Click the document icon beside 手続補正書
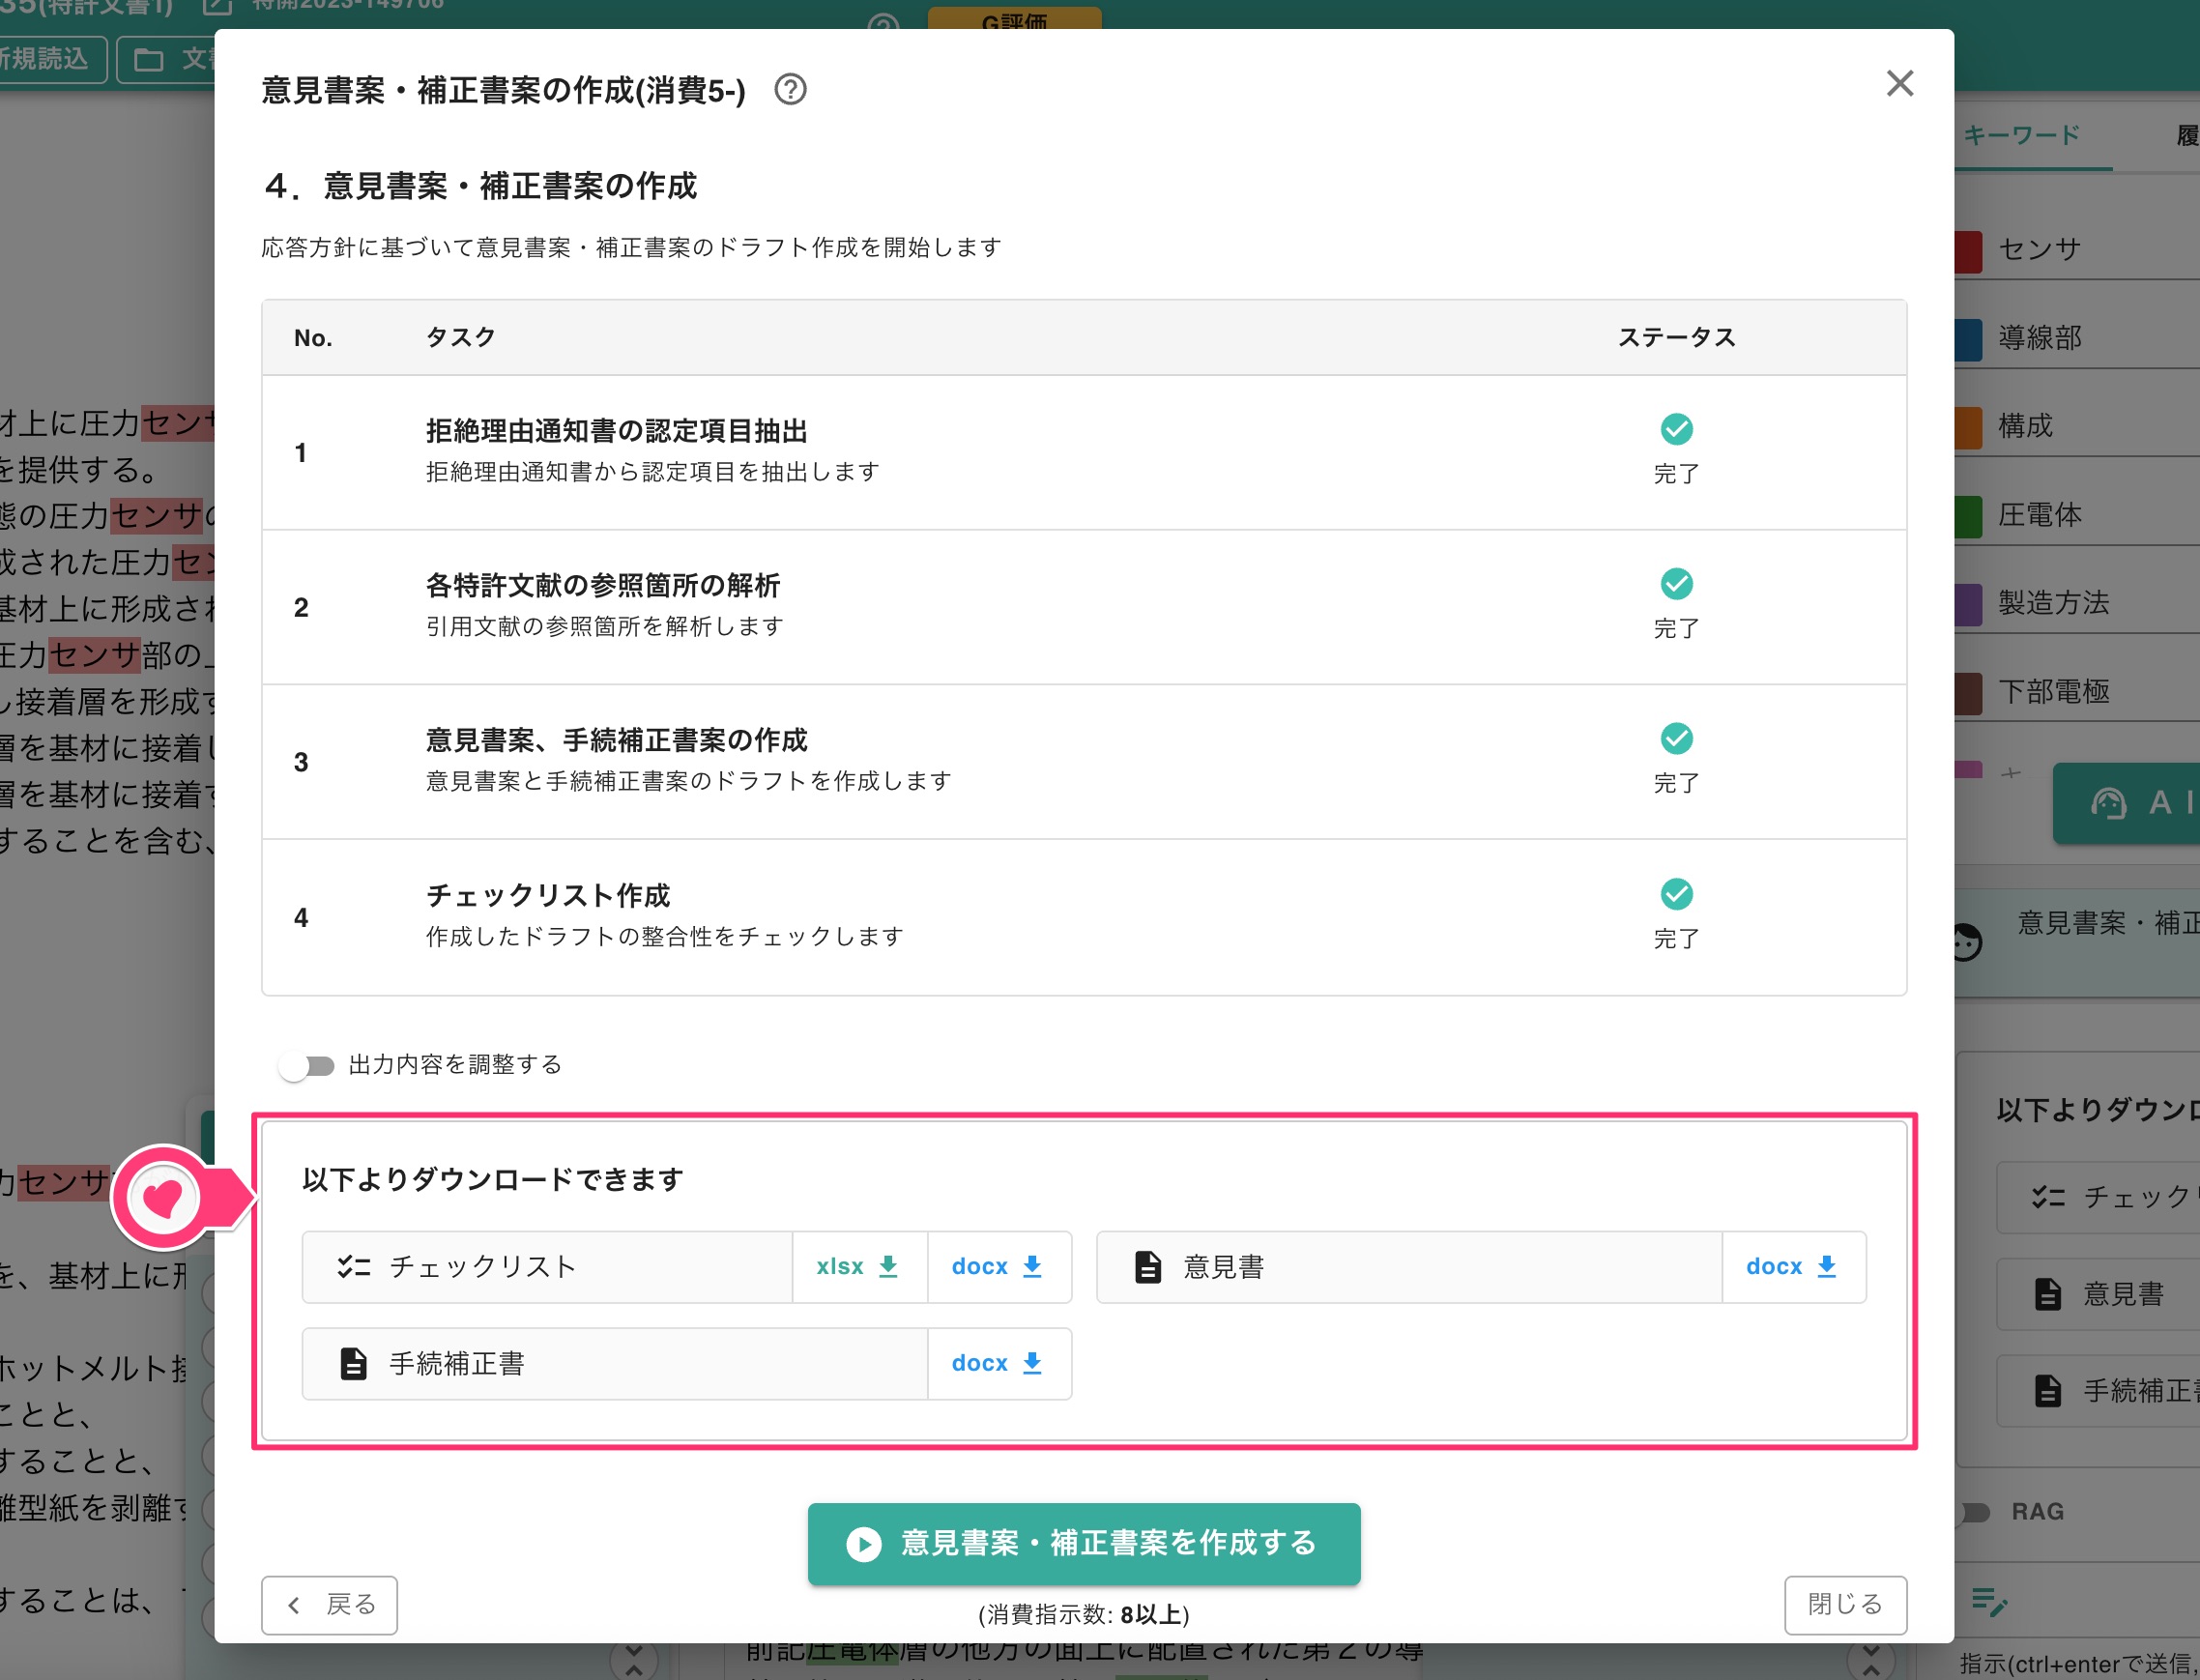 click(353, 1363)
